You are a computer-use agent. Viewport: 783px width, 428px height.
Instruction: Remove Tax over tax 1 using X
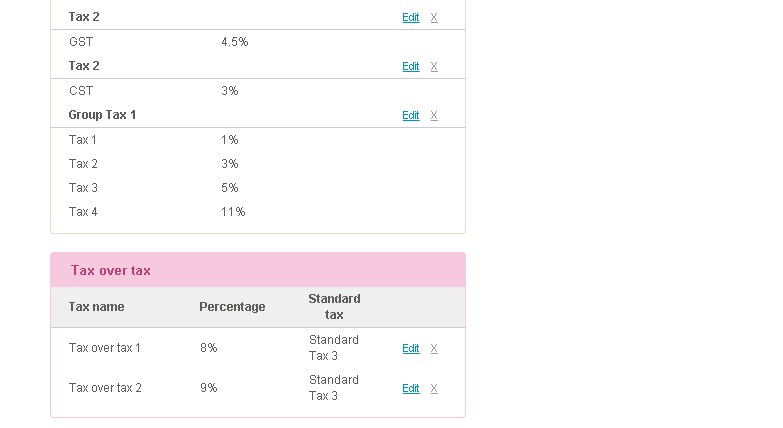point(434,349)
